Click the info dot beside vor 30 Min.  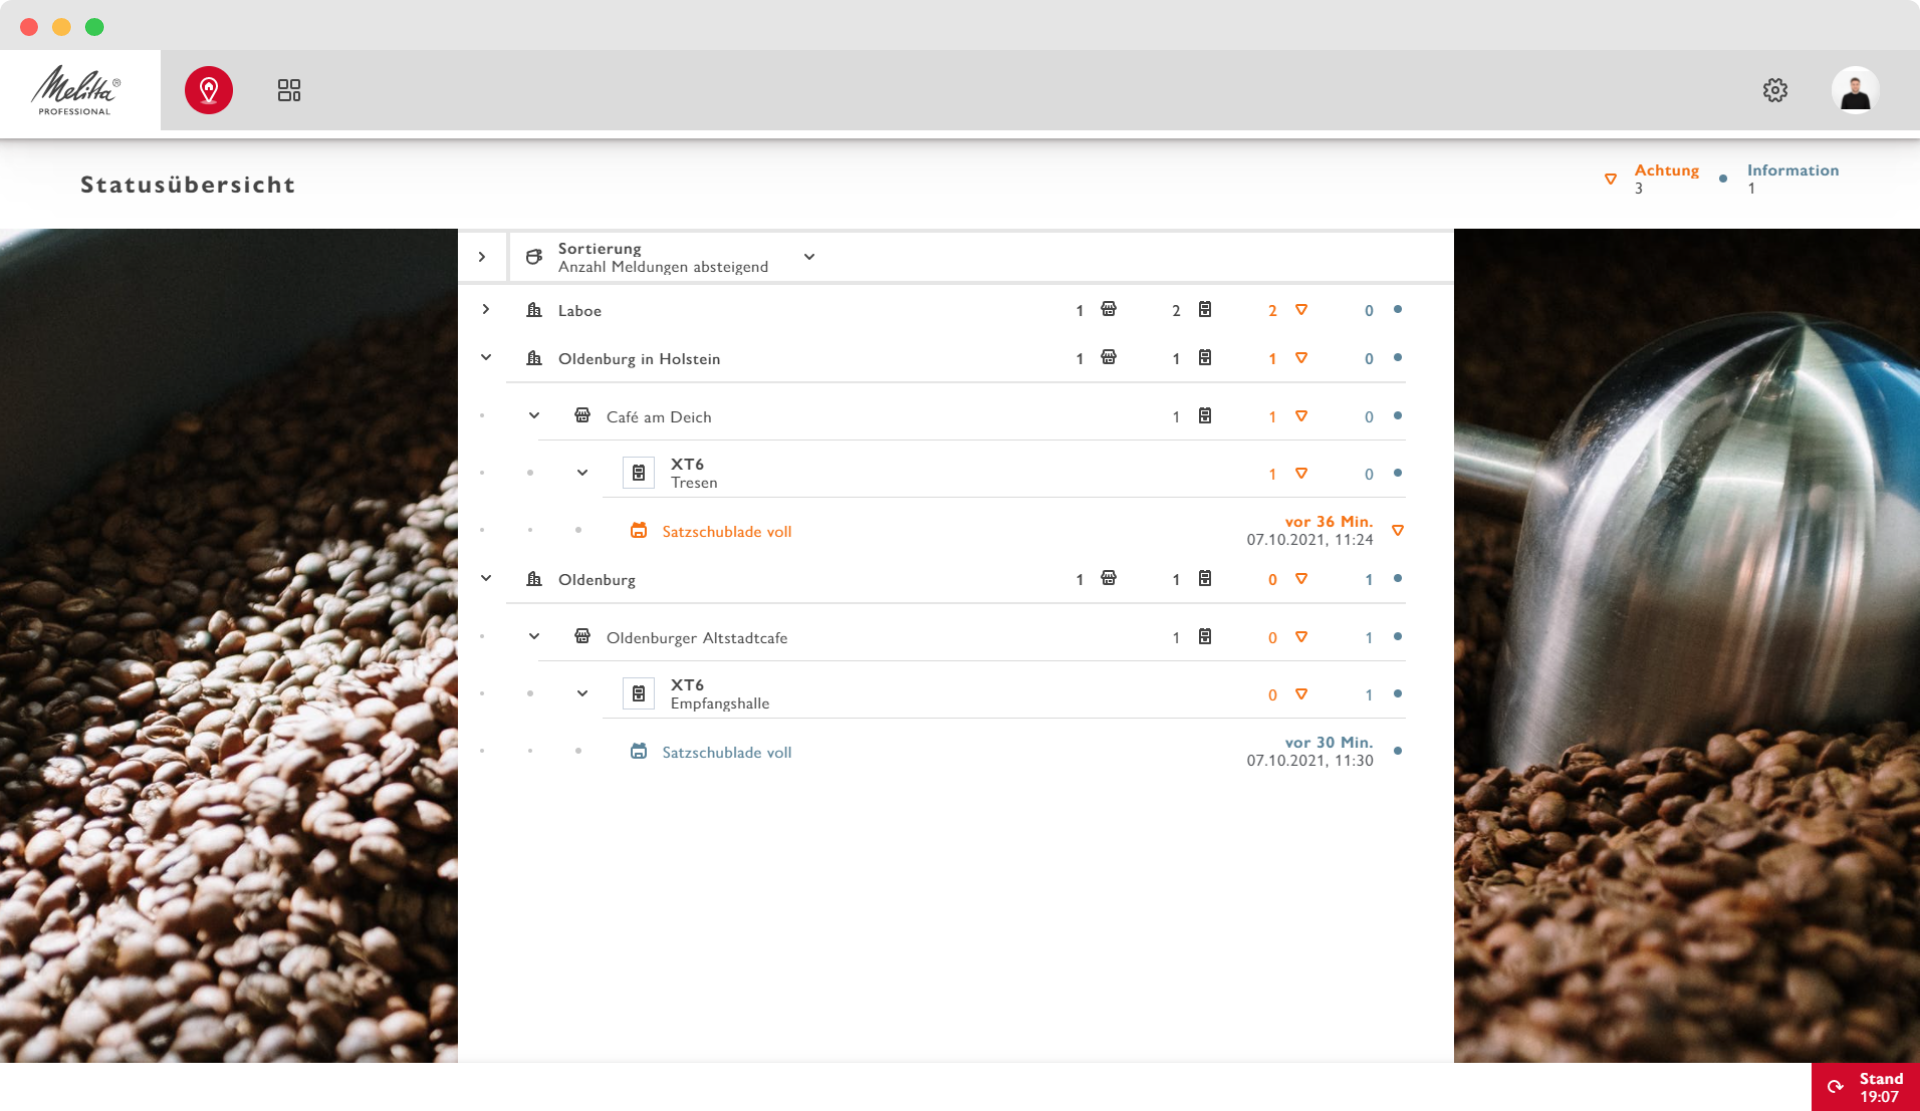[x=1398, y=750]
